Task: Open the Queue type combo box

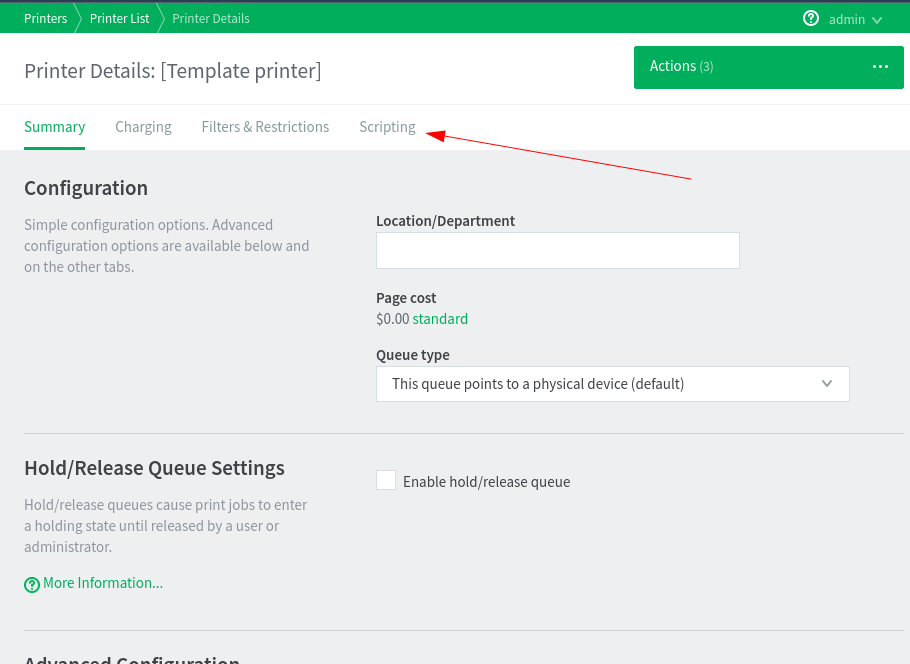Action: tap(612, 384)
